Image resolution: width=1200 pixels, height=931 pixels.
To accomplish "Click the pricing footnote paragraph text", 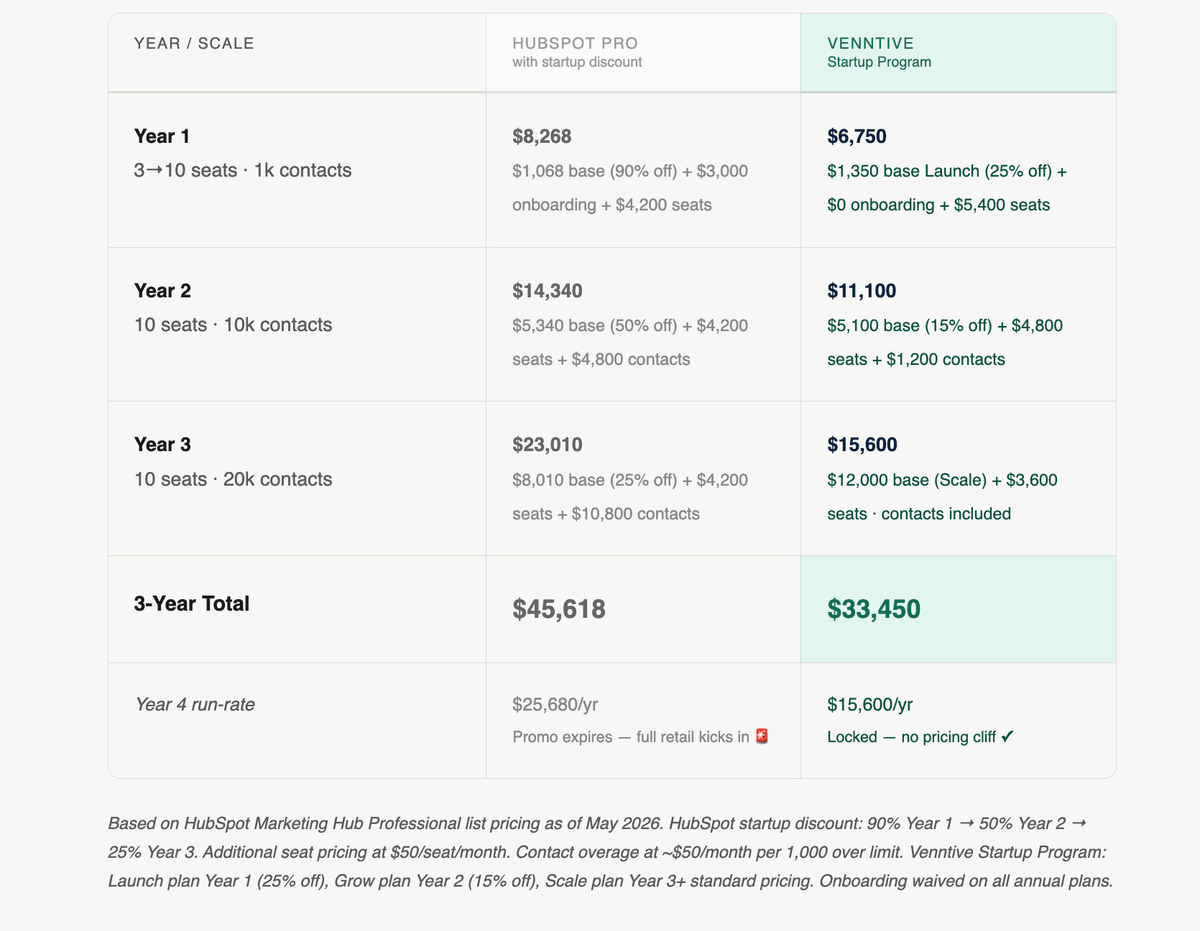I will click(610, 853).
